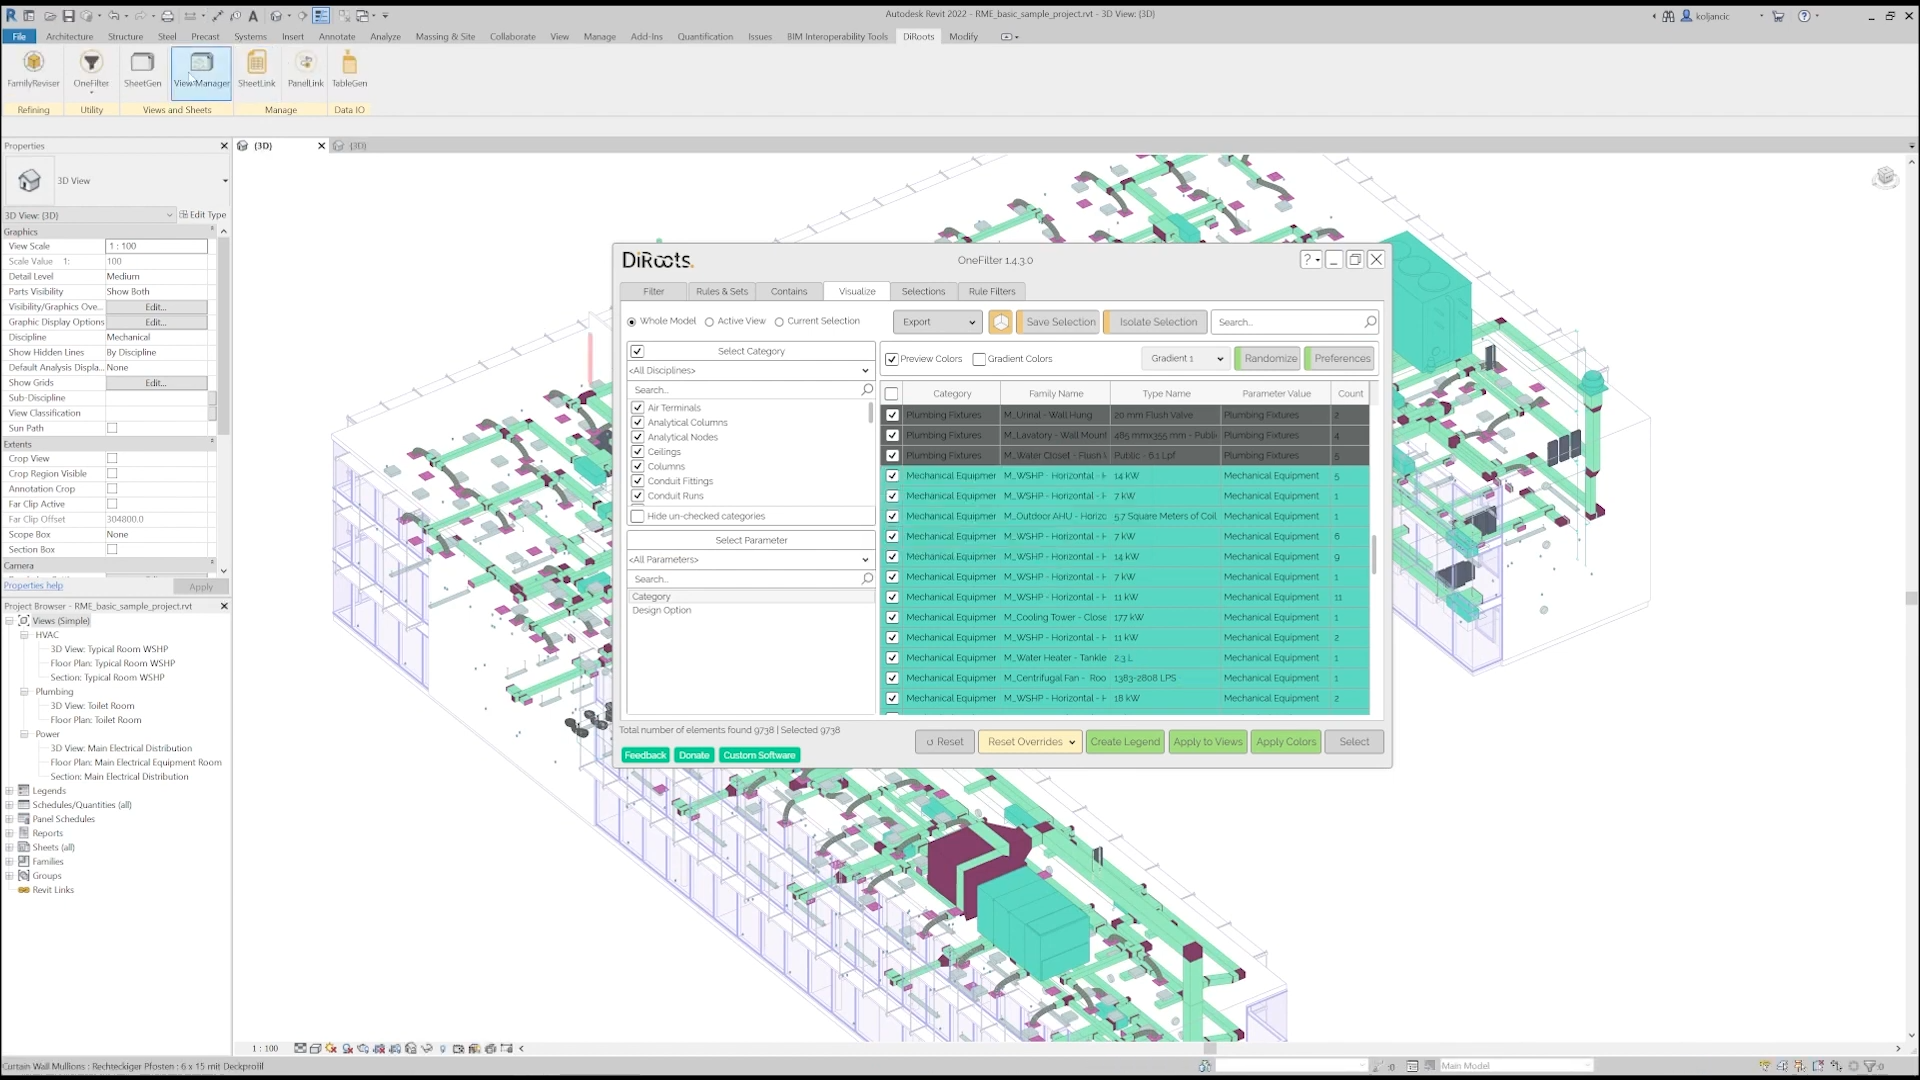
Task: Open the SheetGen tool
Action: click(142, 70)
